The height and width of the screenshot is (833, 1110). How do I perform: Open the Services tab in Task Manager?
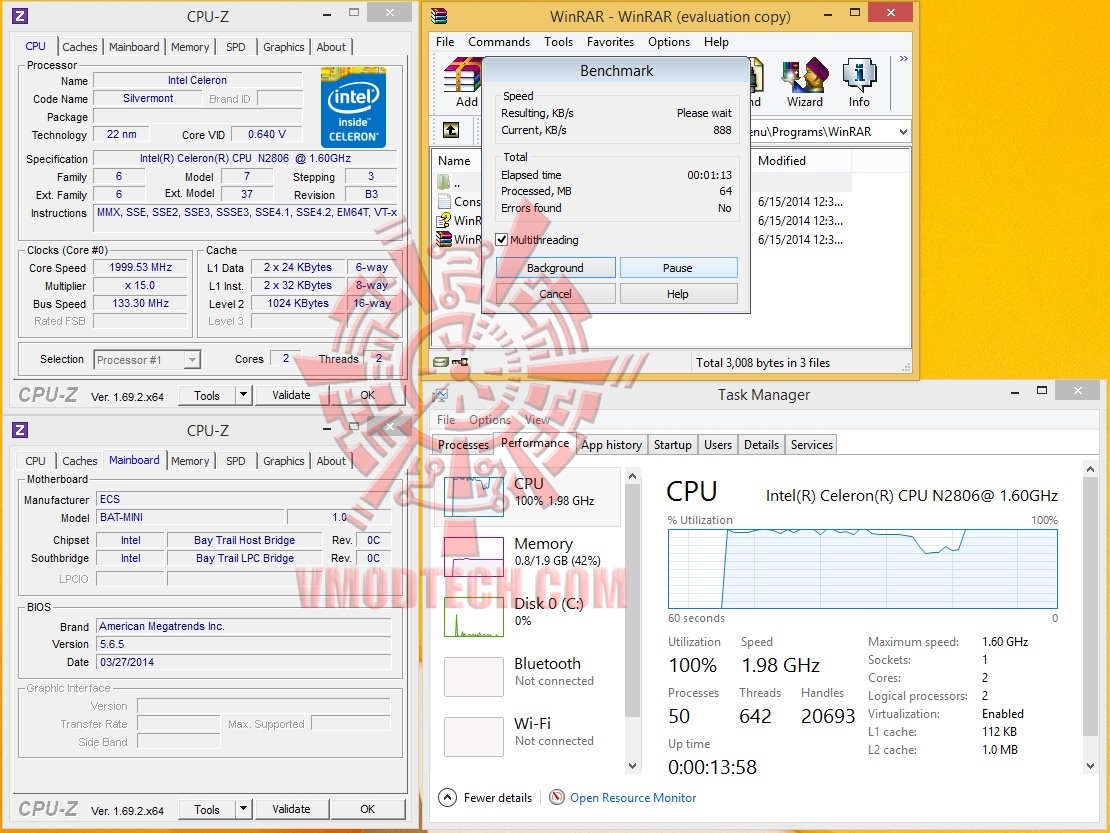coord(811,444)
